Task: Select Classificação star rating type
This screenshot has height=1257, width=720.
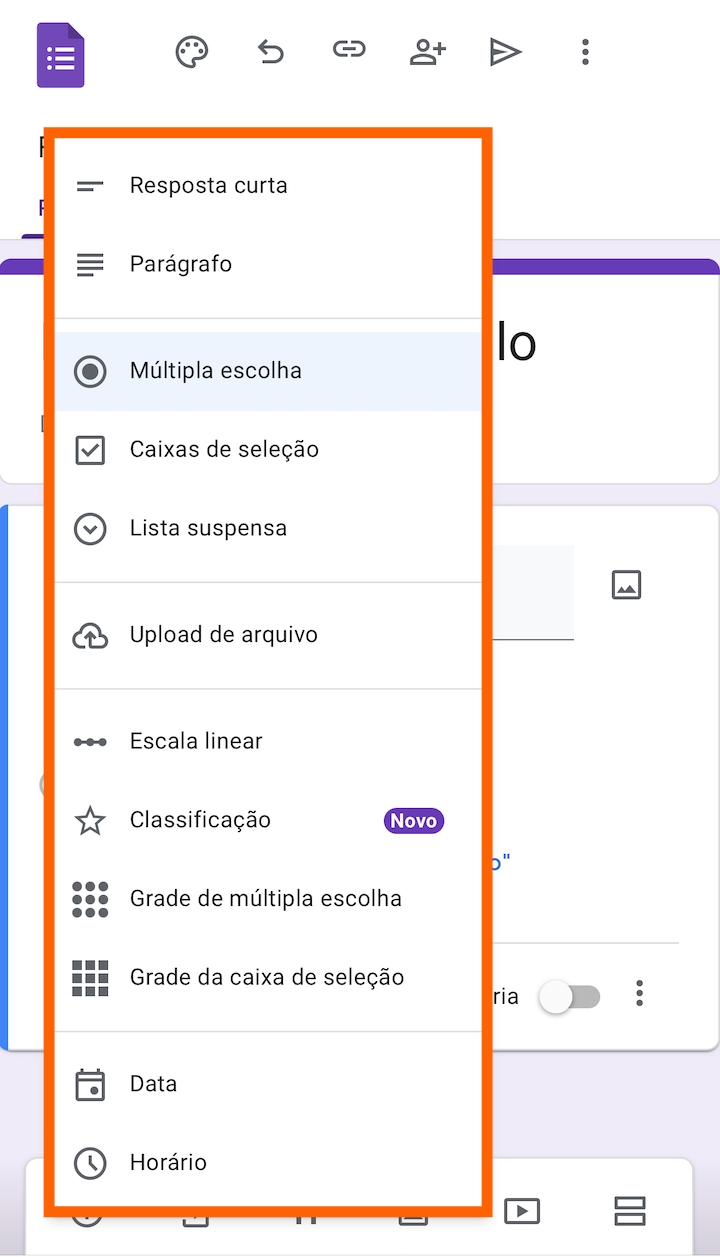Action: click(x=268, y=821)
